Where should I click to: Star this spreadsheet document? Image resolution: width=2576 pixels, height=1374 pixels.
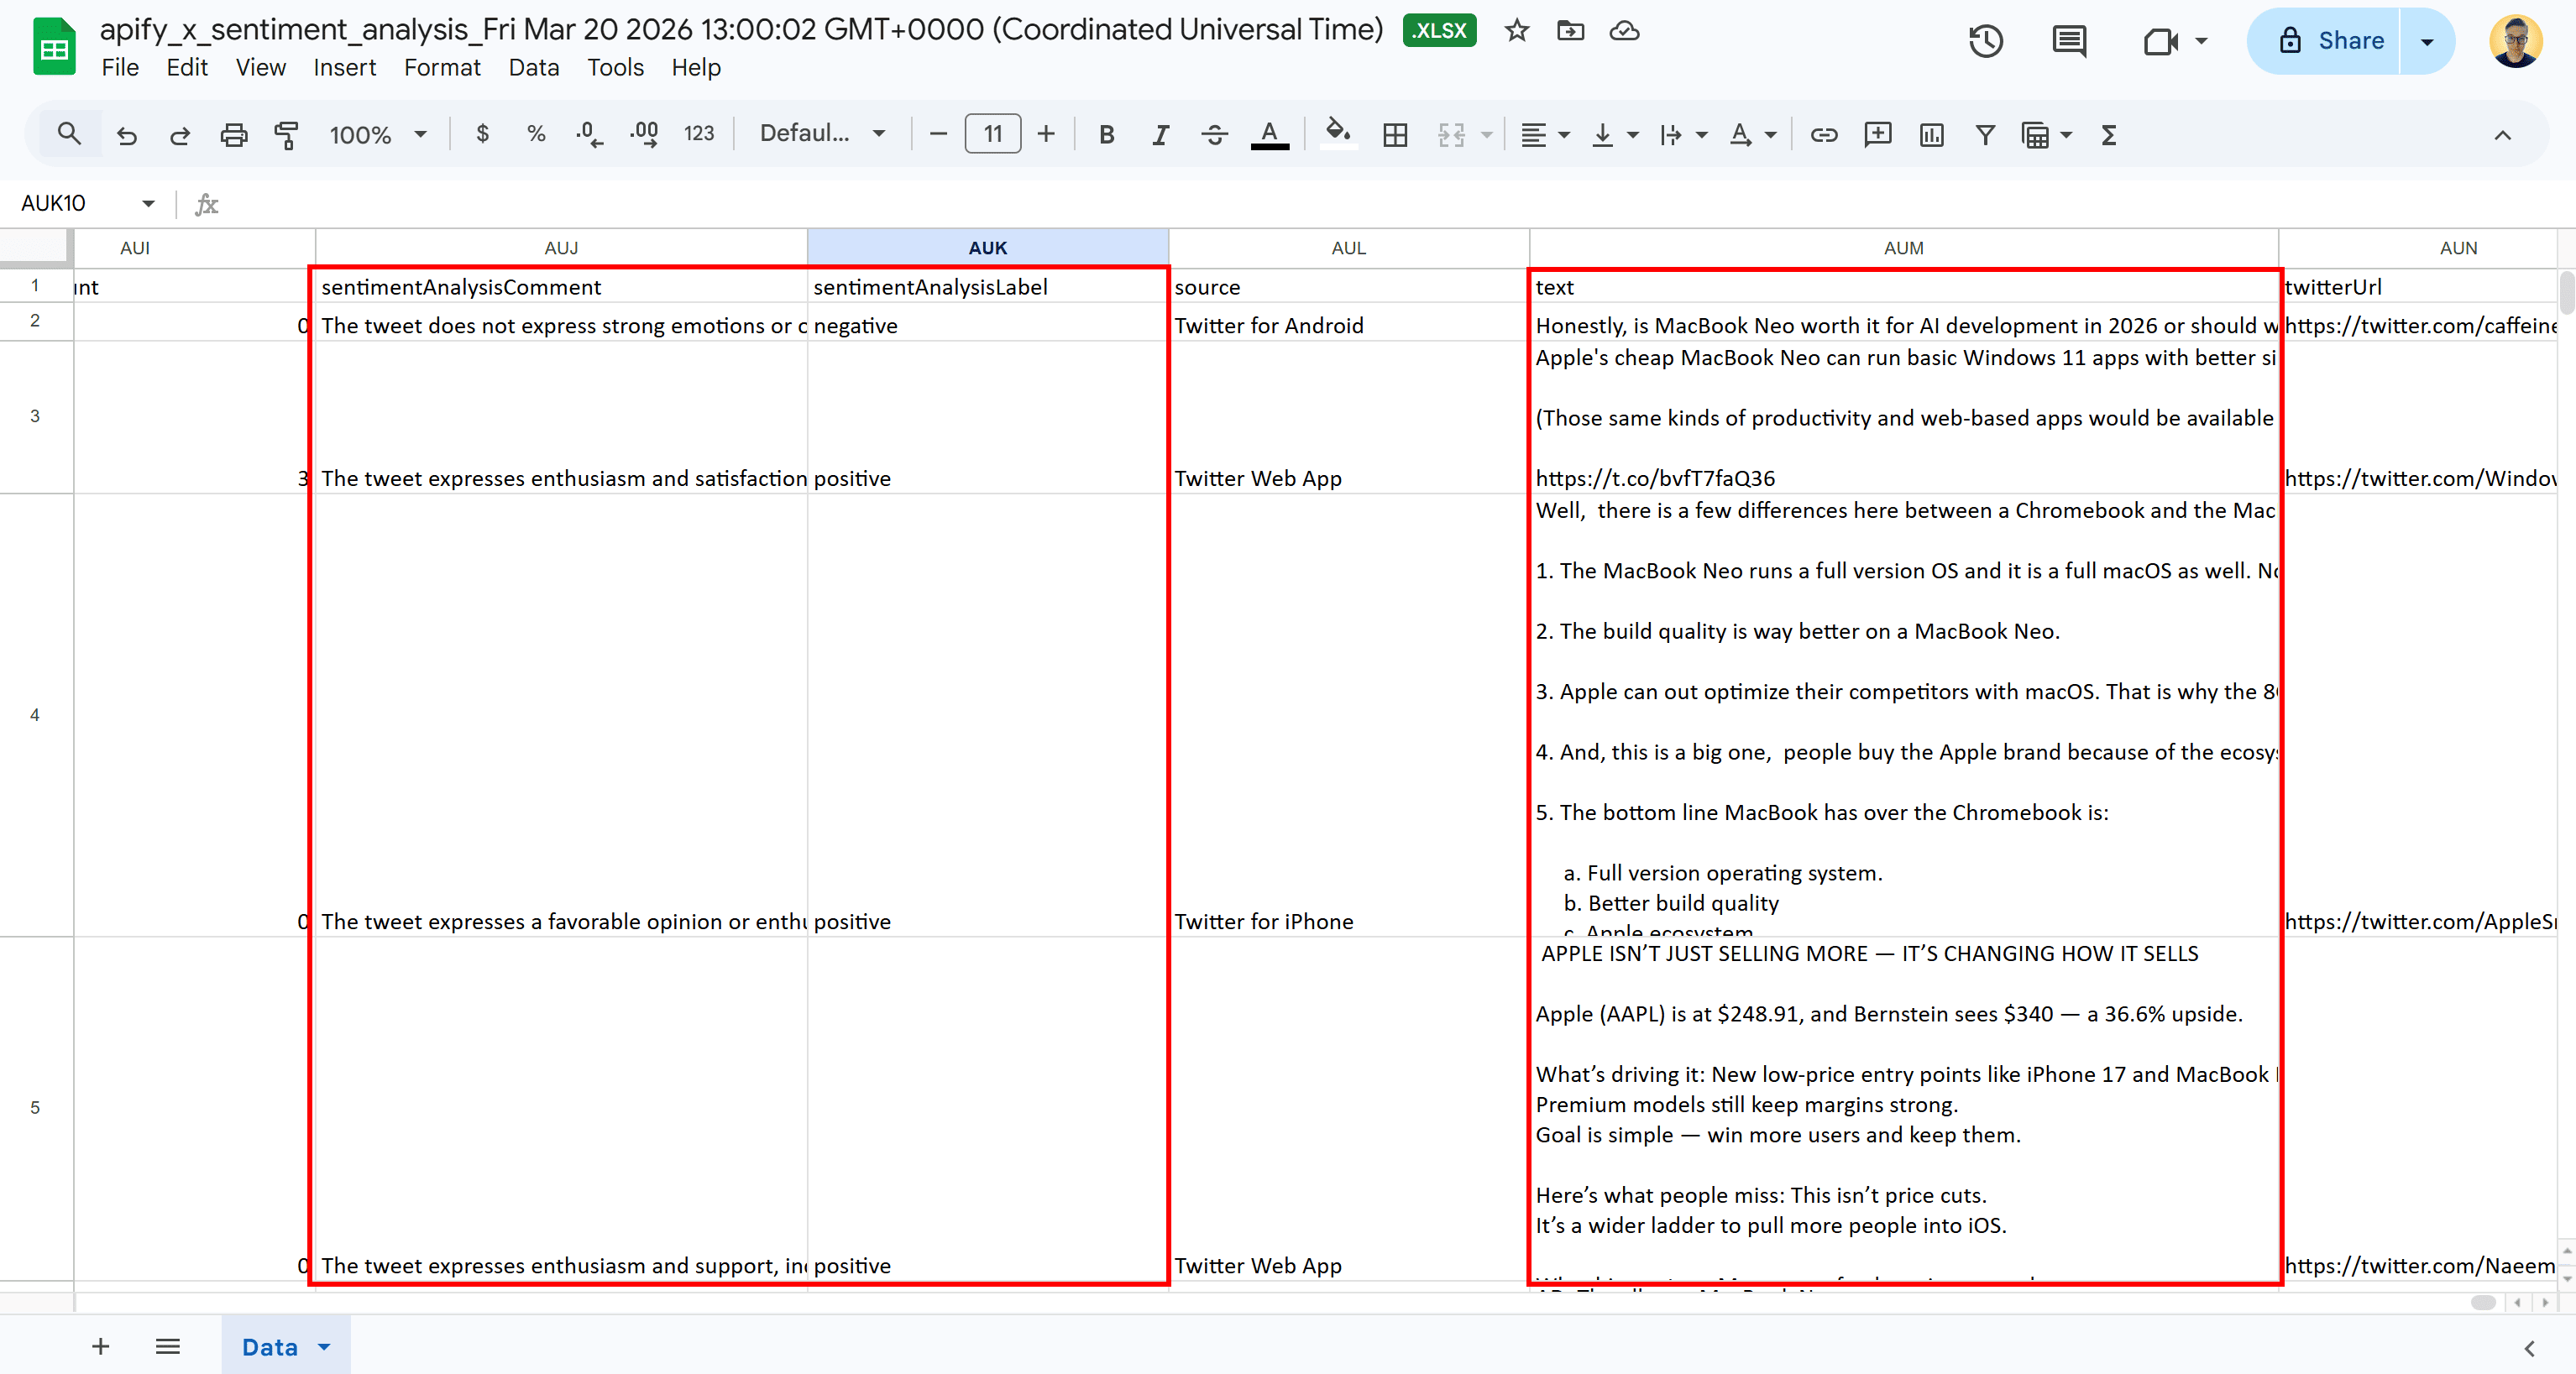point(1516,31)
